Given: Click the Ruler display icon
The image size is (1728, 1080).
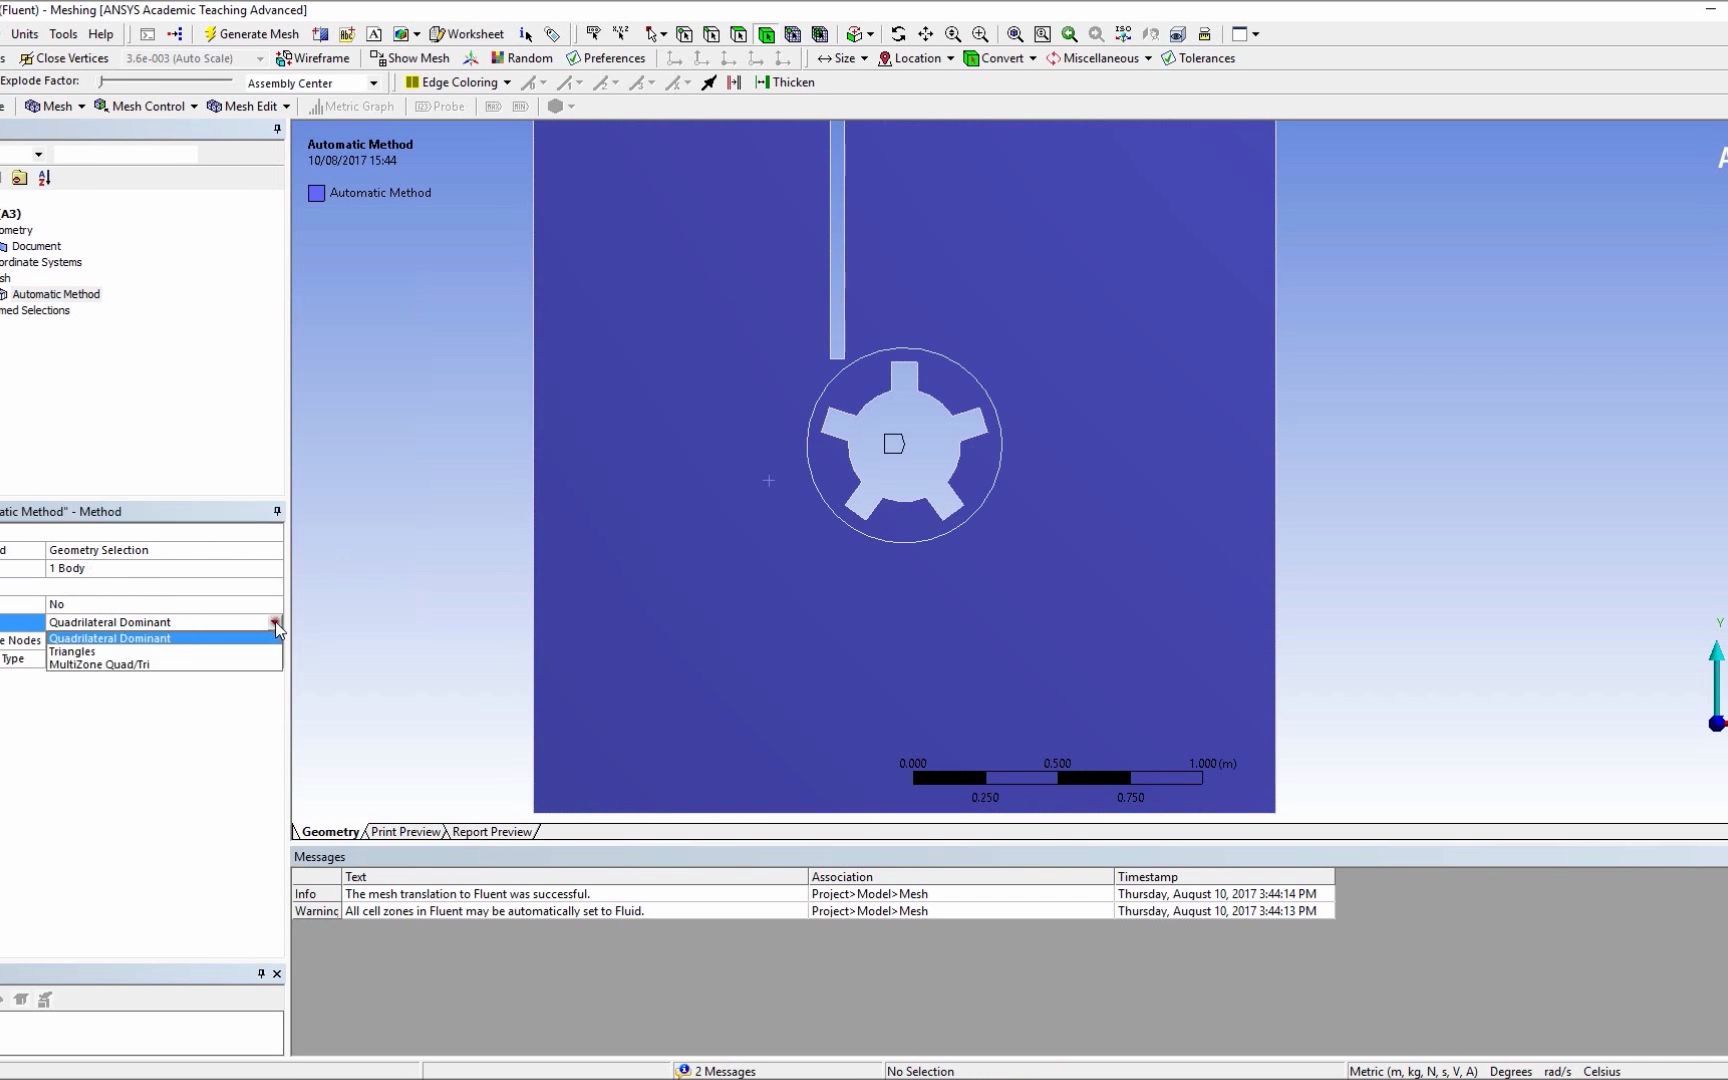Looking at the screenshot, I should click(x=1205, y=34).
